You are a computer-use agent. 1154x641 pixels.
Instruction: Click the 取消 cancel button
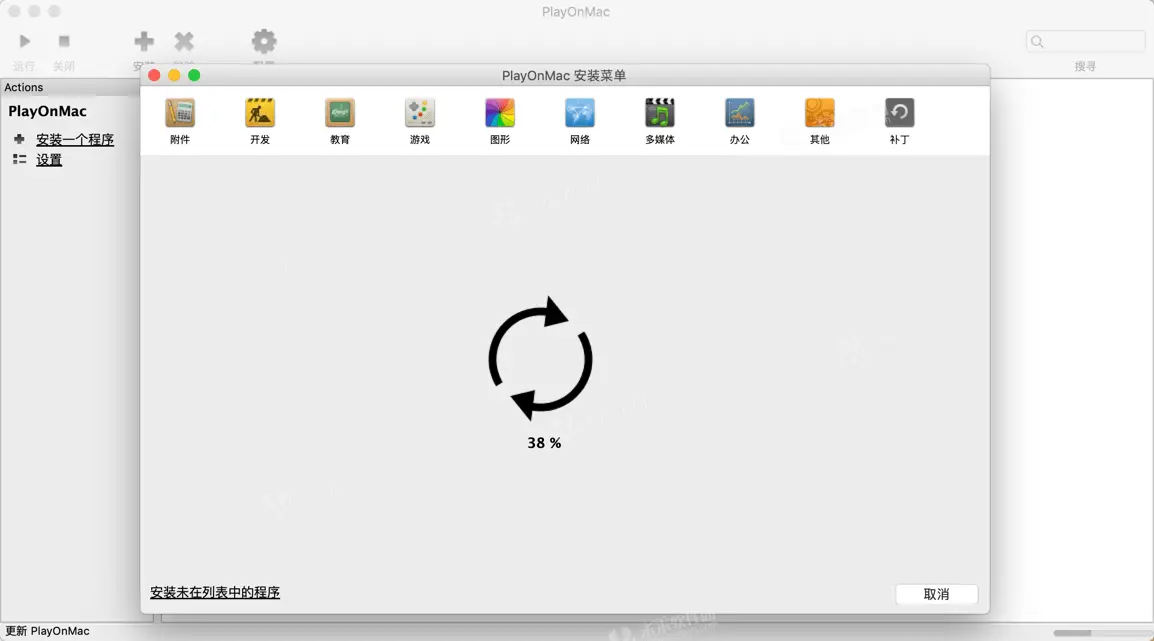click(x=936, y=594)
